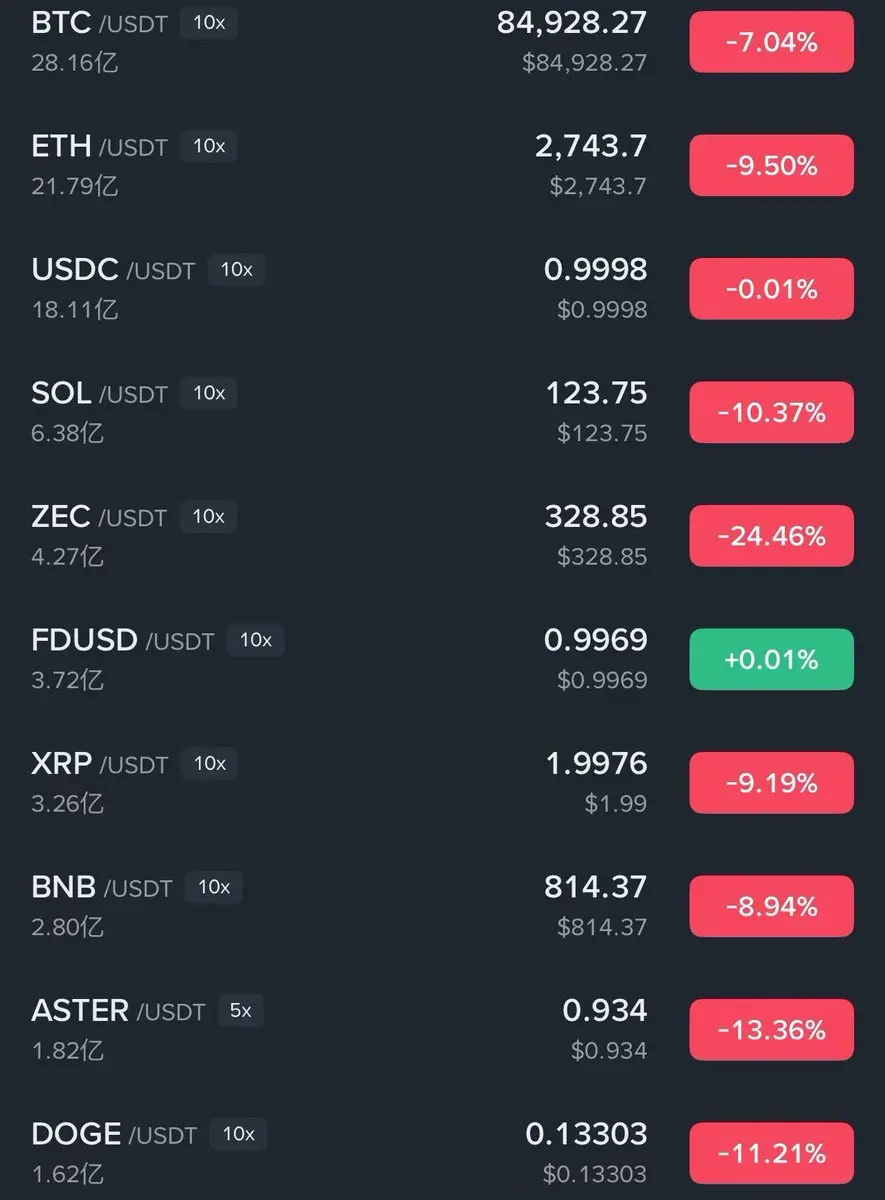This screenshot has height=1200, width=885.
Task: Click the DOGE -11.21% change button
Action: pos(771,1153)
